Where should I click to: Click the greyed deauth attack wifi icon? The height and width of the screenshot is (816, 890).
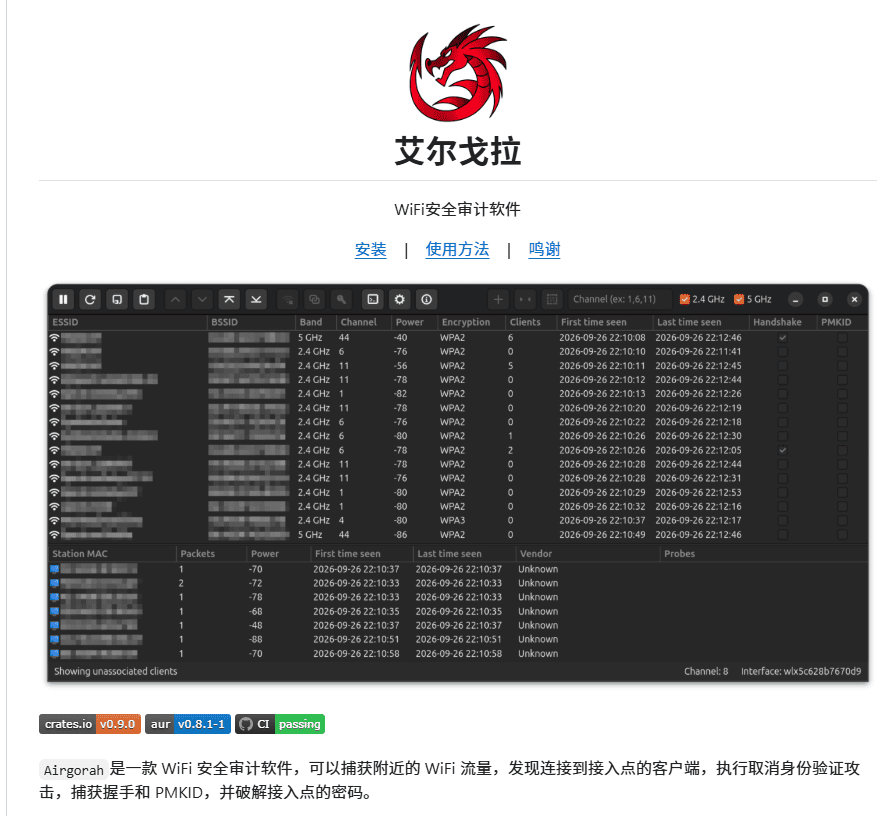pyautogui.click(x=288, y=299)
